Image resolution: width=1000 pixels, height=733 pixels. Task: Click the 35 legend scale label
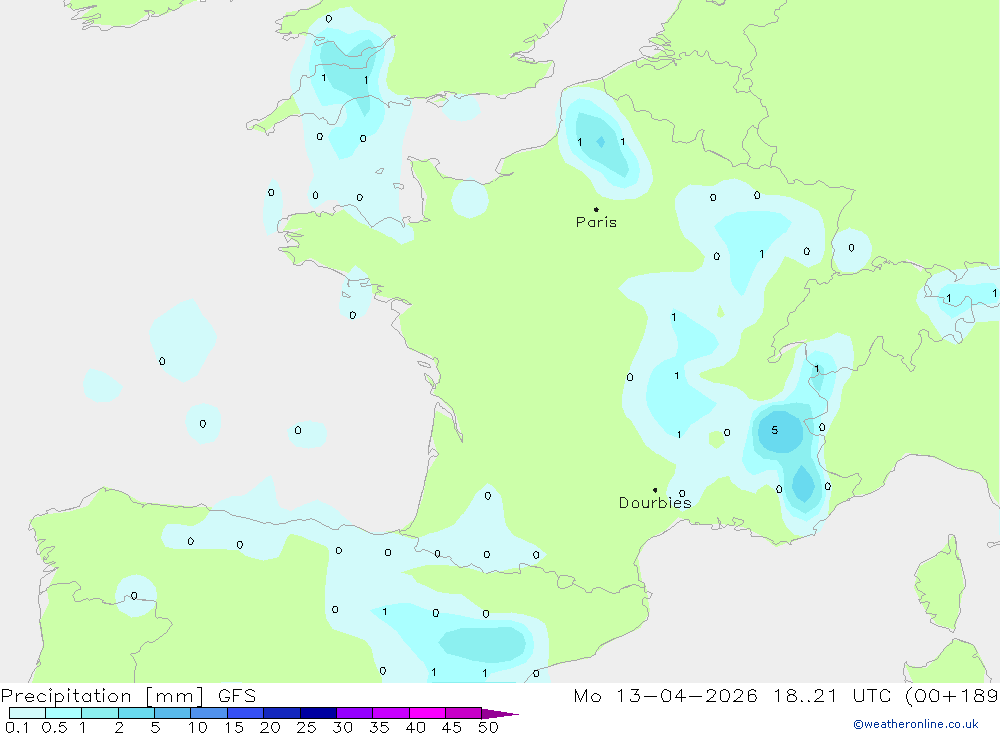(379, 727)
